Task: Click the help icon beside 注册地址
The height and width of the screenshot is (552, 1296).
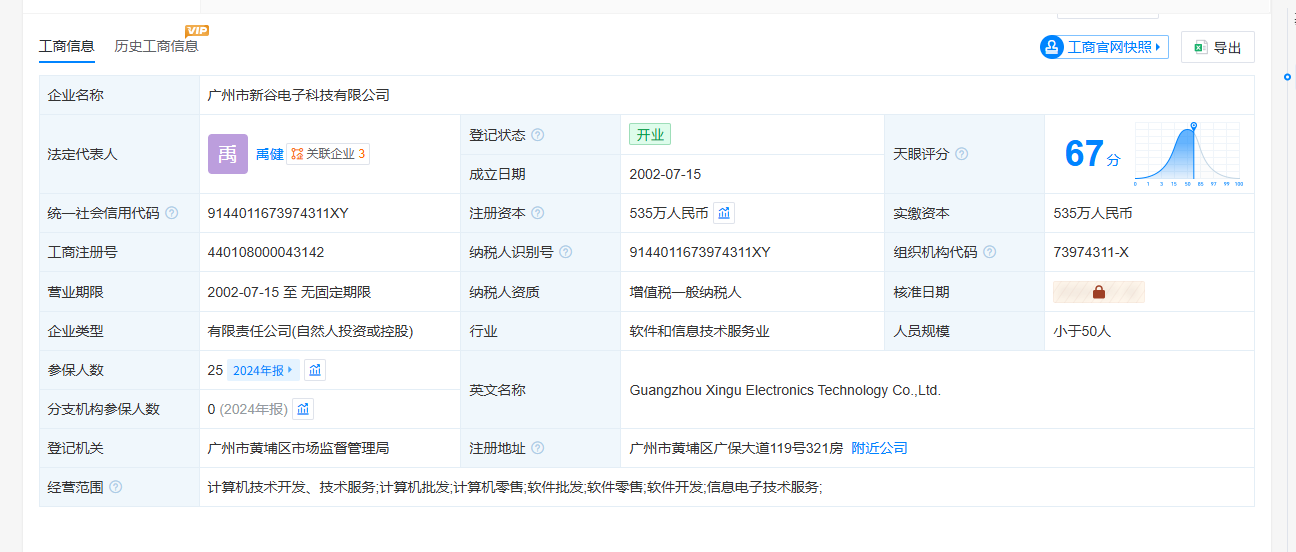Action: pyautogui.click(x=538, y=448)
